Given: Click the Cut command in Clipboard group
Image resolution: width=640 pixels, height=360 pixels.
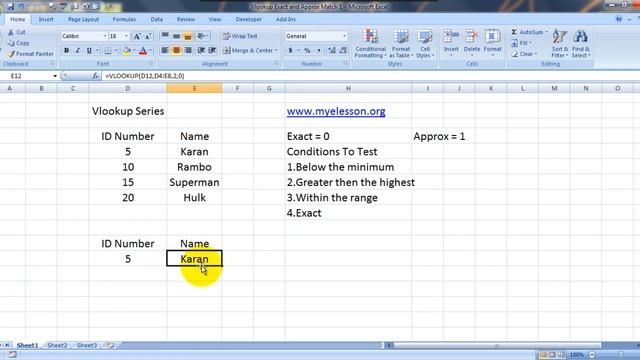Looking at the screenshot, I should coord(17,32).
